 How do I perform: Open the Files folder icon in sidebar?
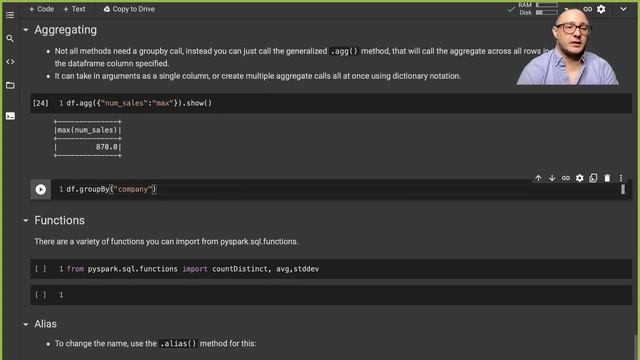coord(10,85)
